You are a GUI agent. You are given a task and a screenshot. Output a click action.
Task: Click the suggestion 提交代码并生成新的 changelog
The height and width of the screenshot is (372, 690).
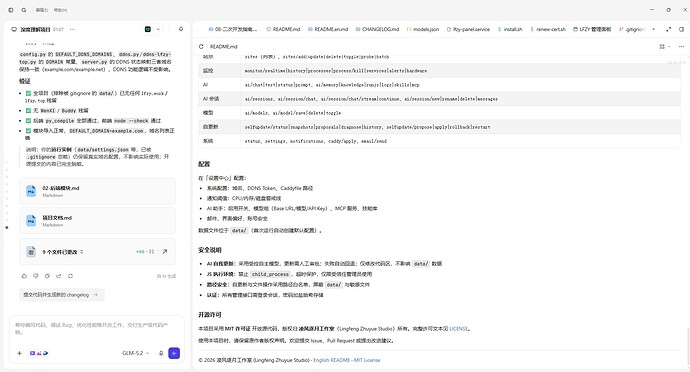pyautogui.click(x=62, y=295)
